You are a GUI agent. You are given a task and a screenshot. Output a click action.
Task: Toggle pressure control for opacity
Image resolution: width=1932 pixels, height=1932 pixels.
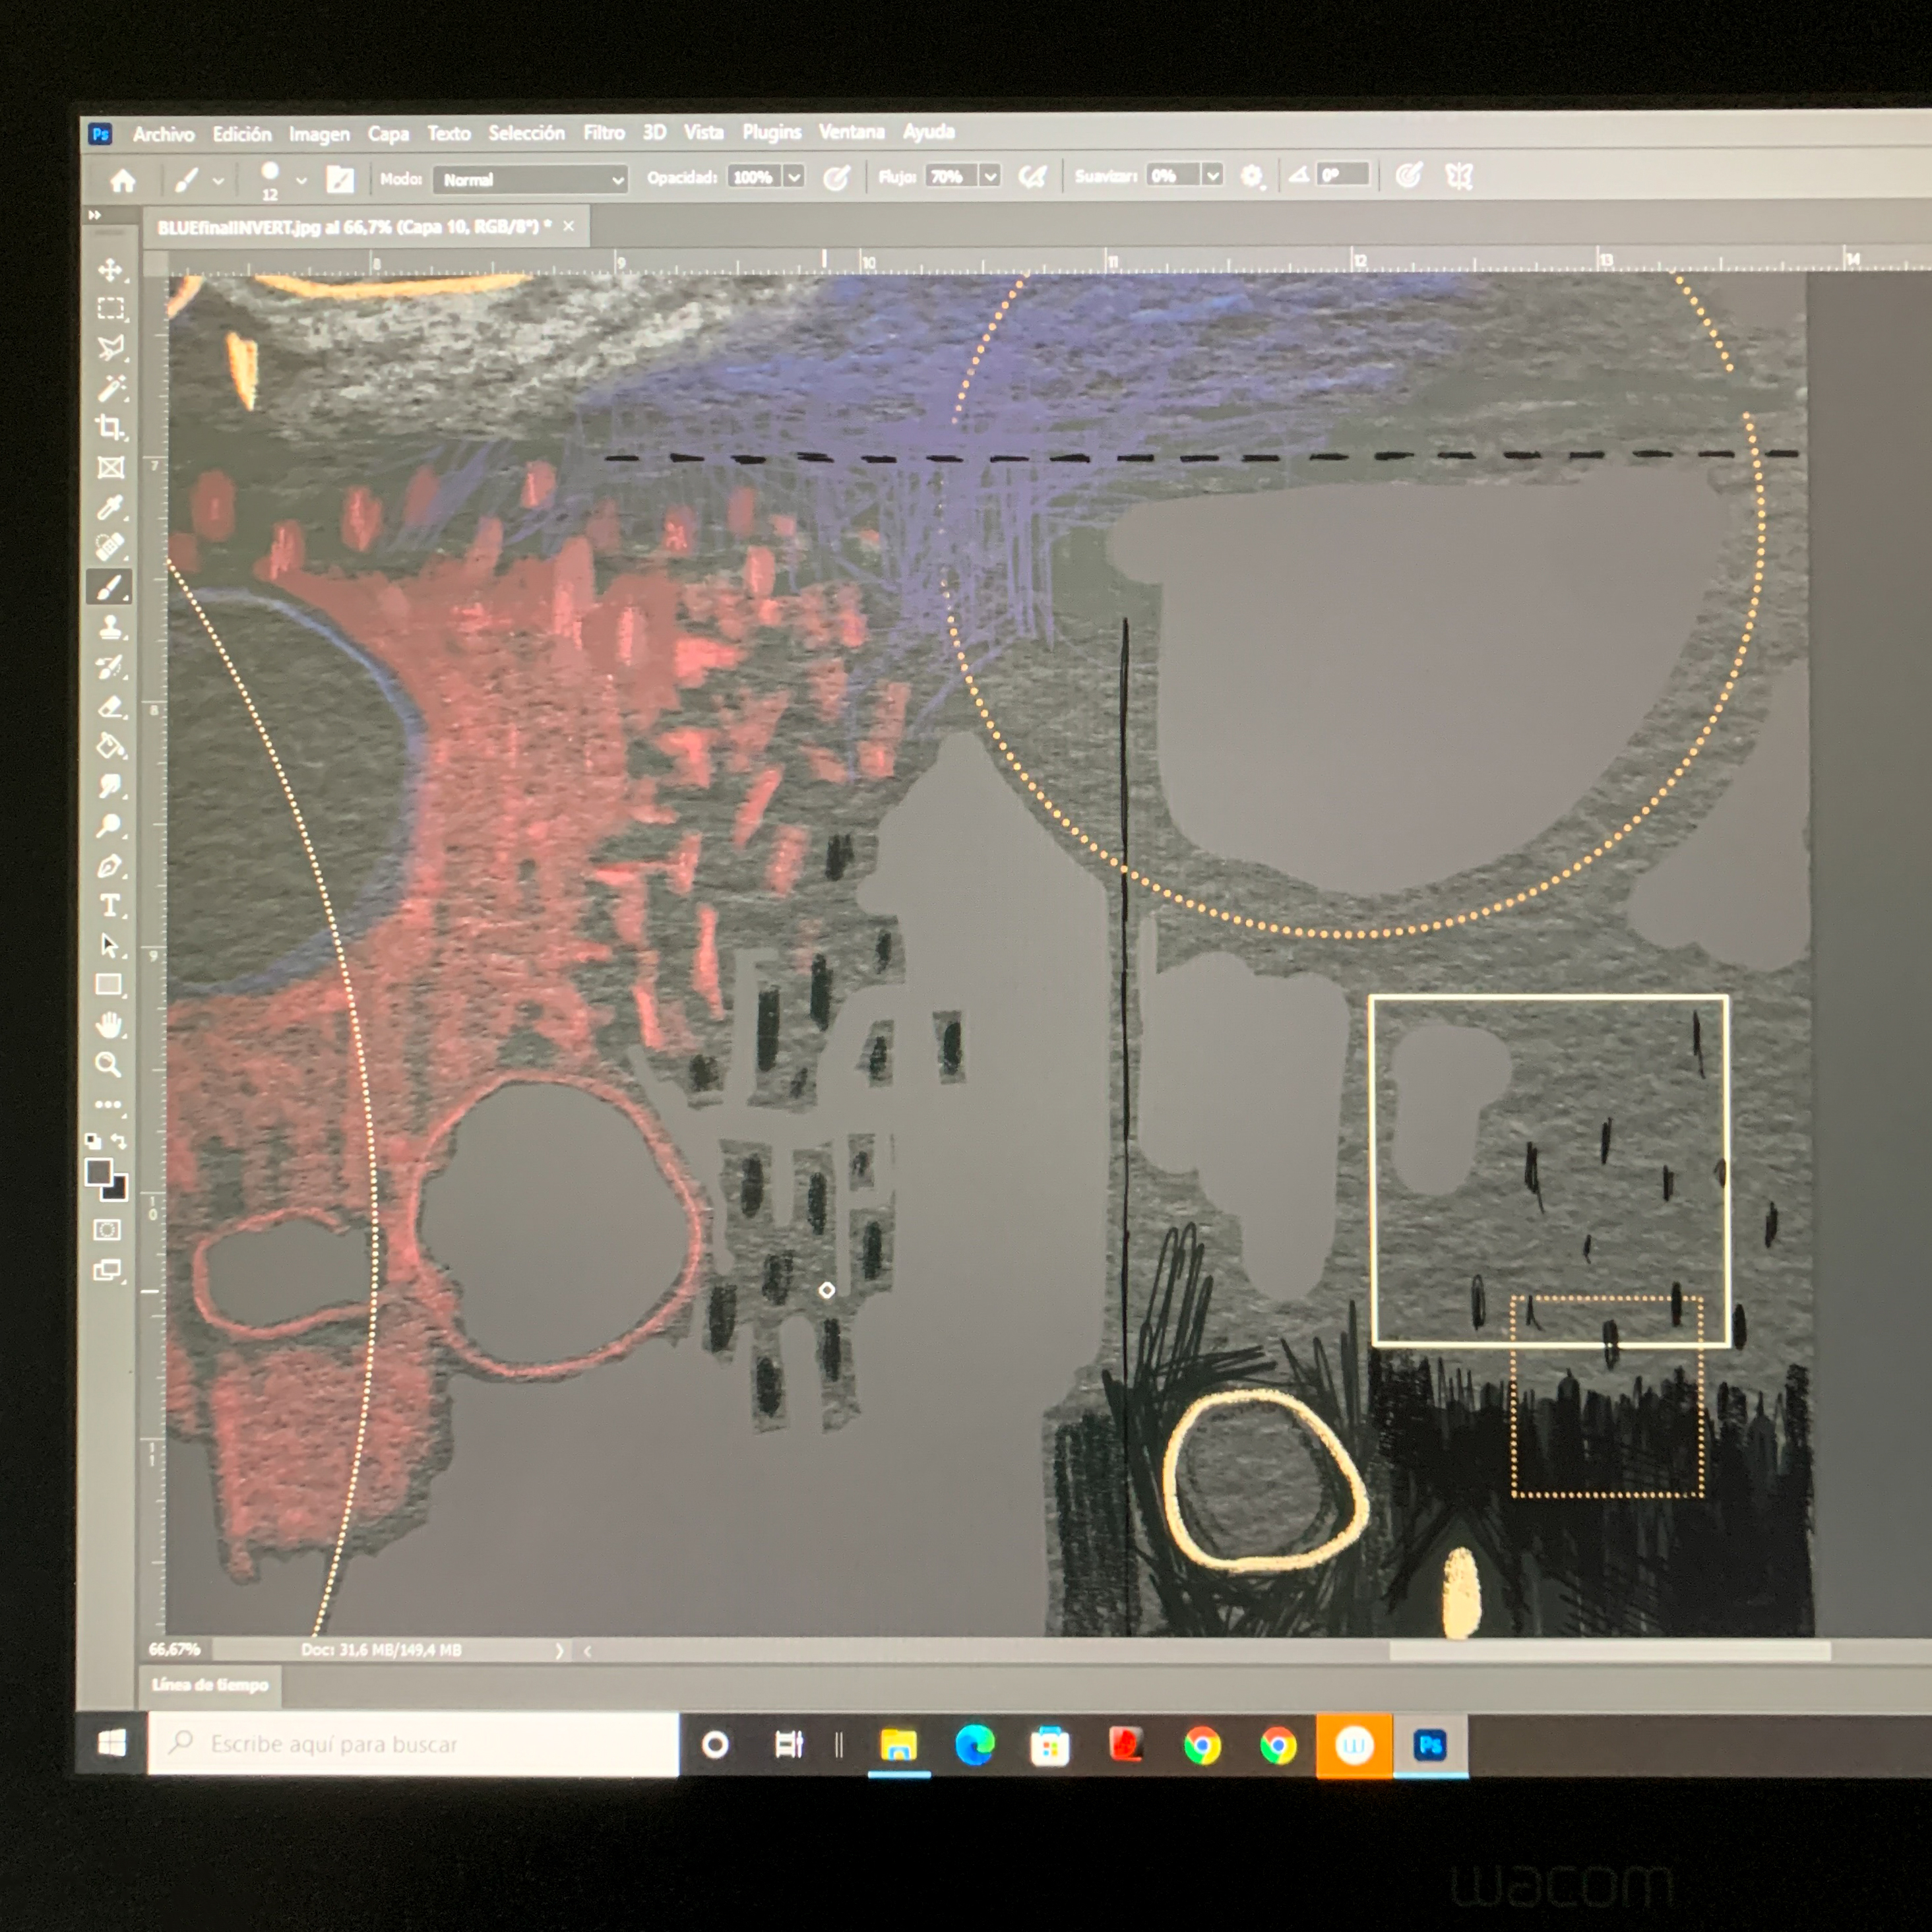point(836,178)
